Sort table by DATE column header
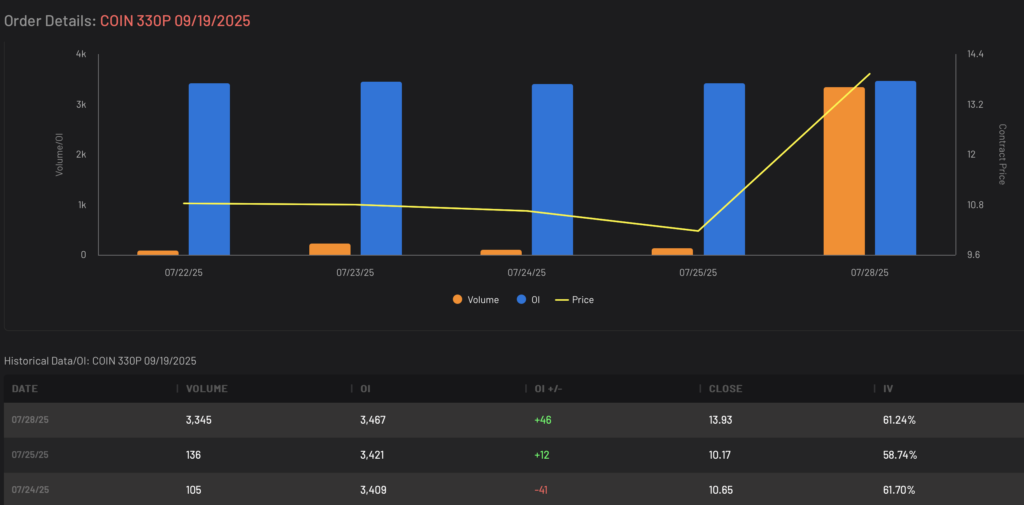The image size is (1024, 505). 25,388
